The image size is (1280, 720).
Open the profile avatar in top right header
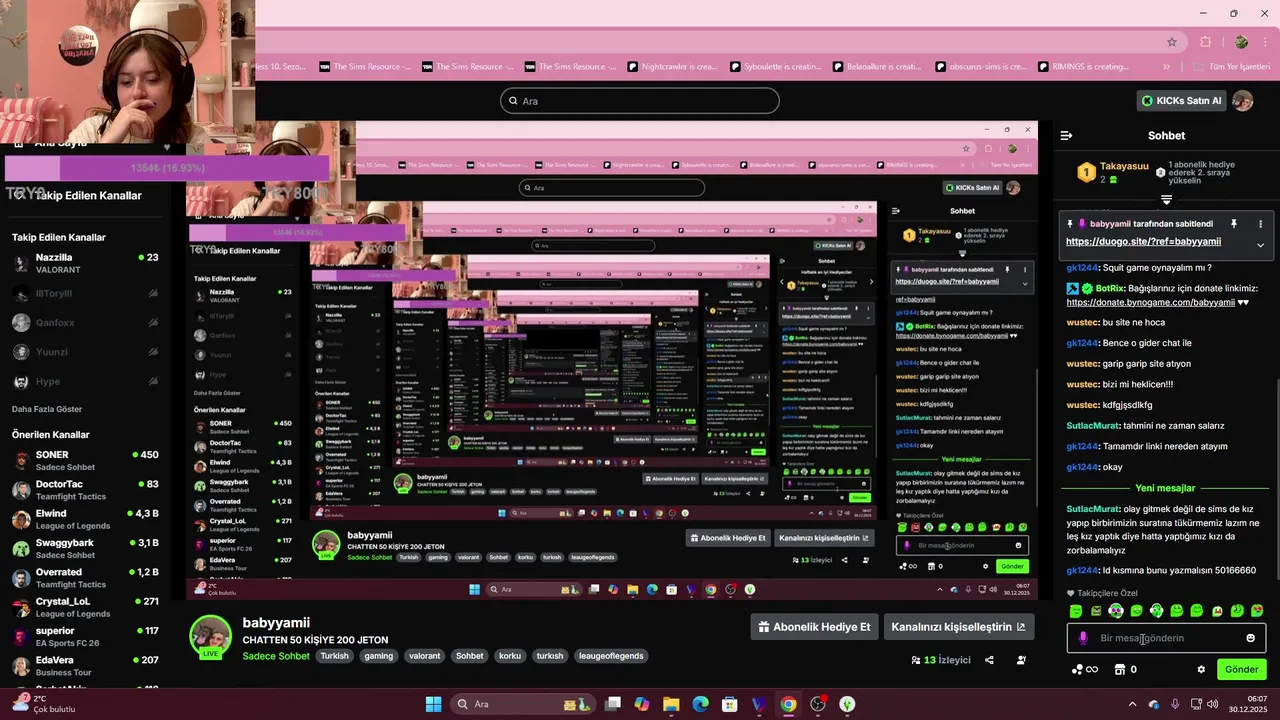point(1243,101)
